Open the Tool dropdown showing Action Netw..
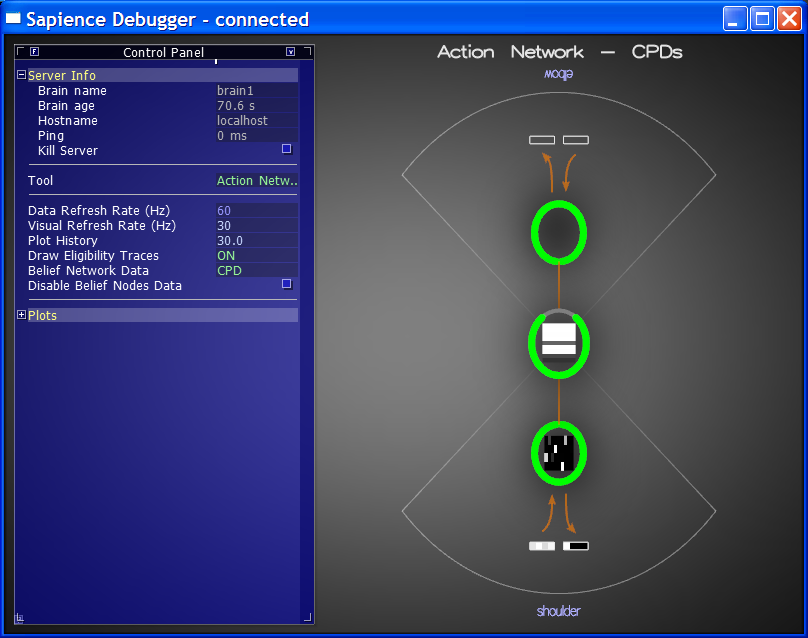The image size is (808, 638). pyautogui.click(x=257, y=181)
